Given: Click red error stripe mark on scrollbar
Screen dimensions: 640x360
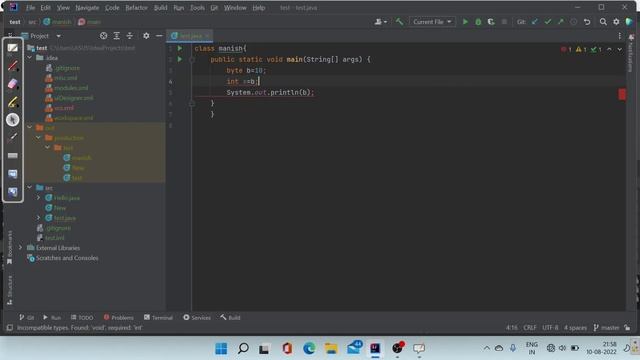Looking at the screenshot, I should tap(622, 94).
